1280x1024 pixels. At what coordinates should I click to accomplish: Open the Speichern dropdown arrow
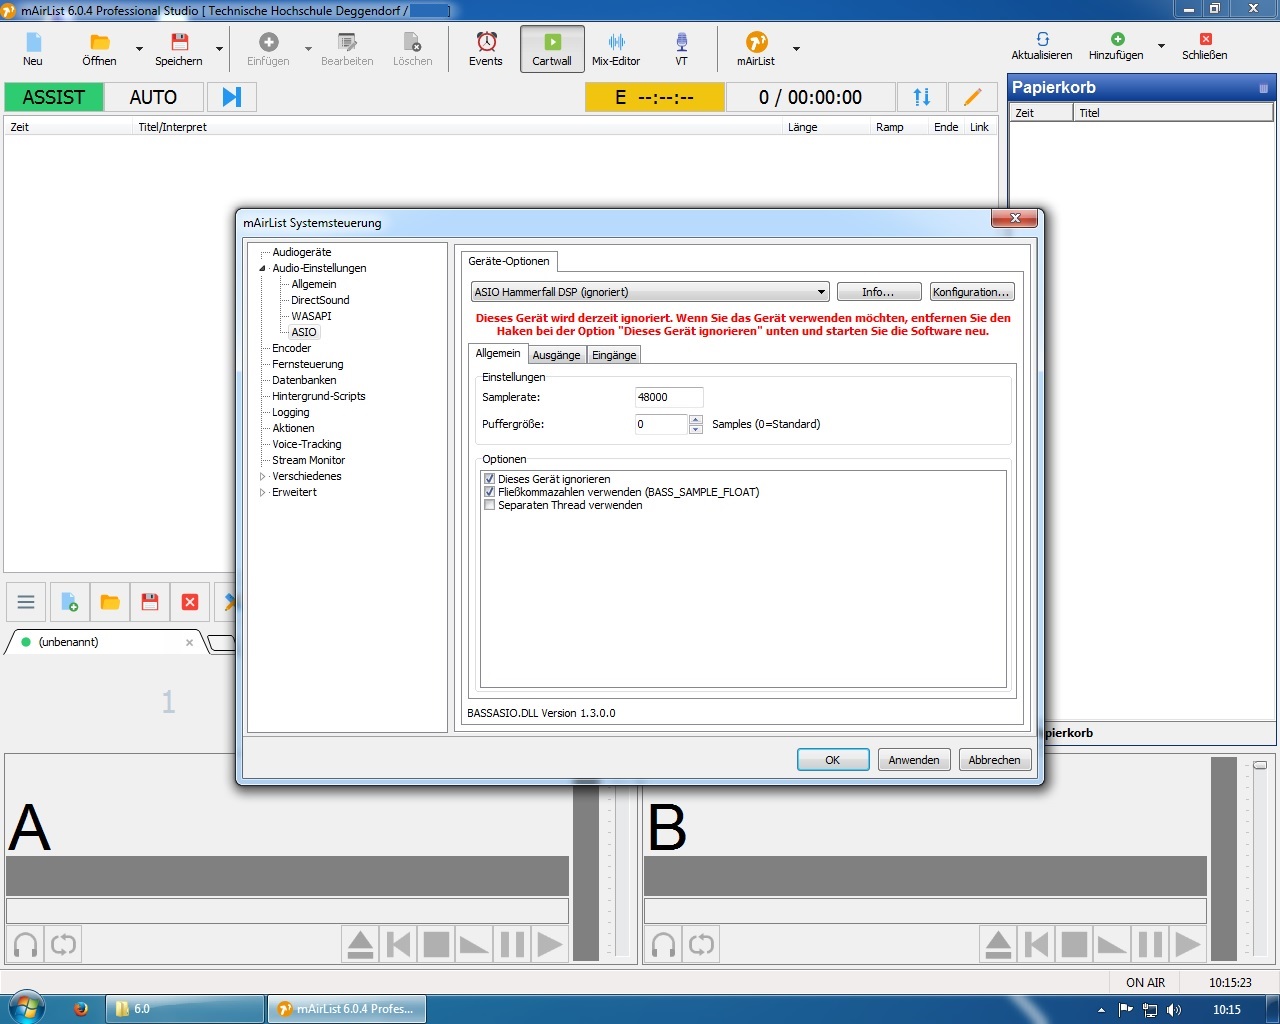tap(219, 49)
